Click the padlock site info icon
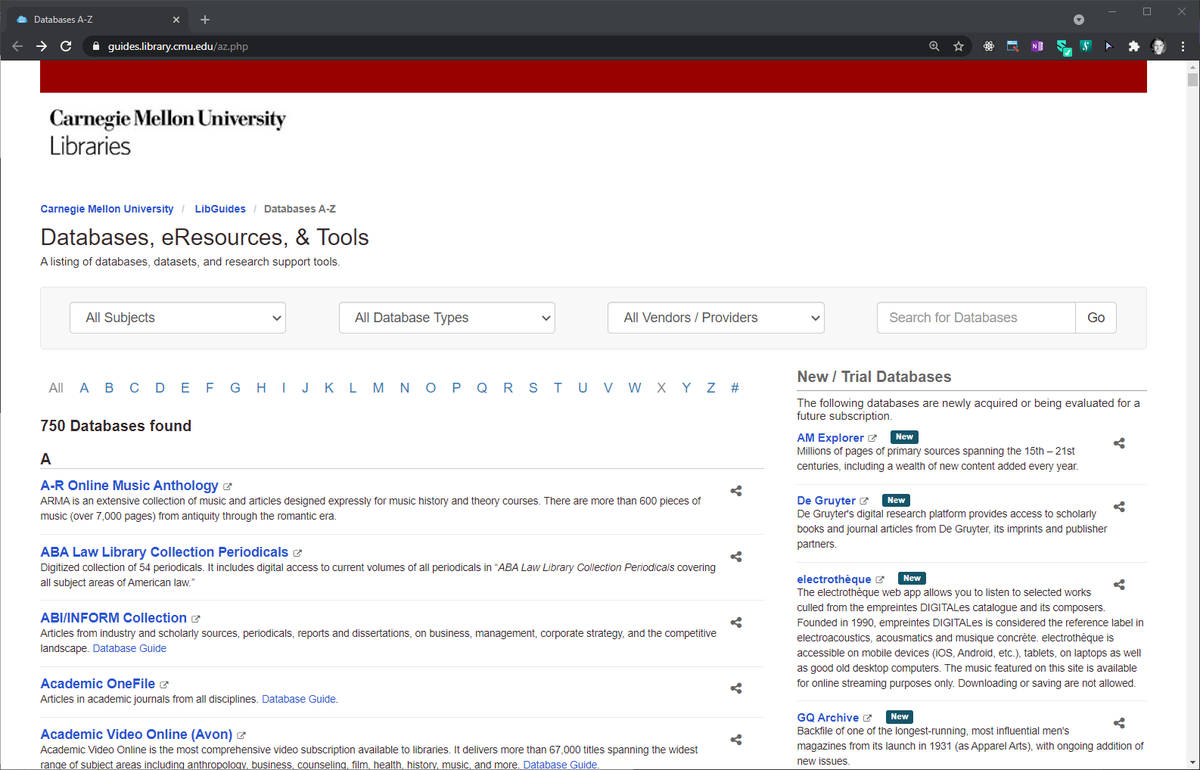Screen dimensions: 1200x770 [x=95, y=46]
